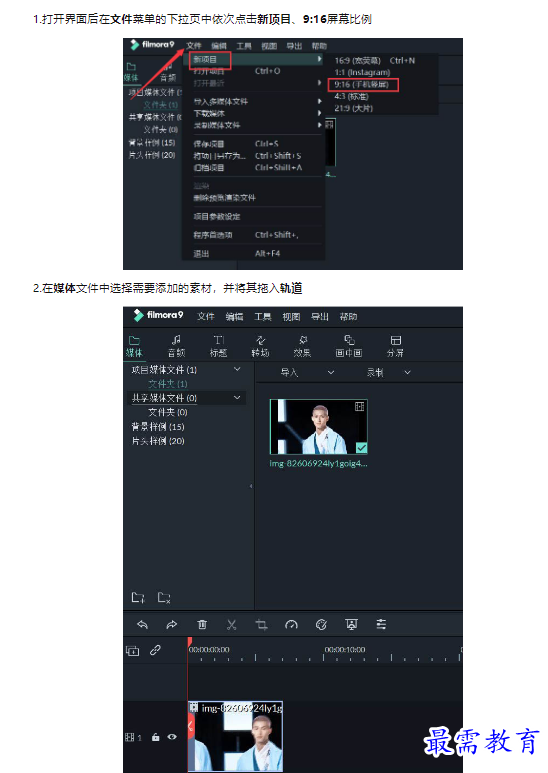Open the 导入 dropdown arrow
This screenshot has height=773, width=548.
[331, 373]
